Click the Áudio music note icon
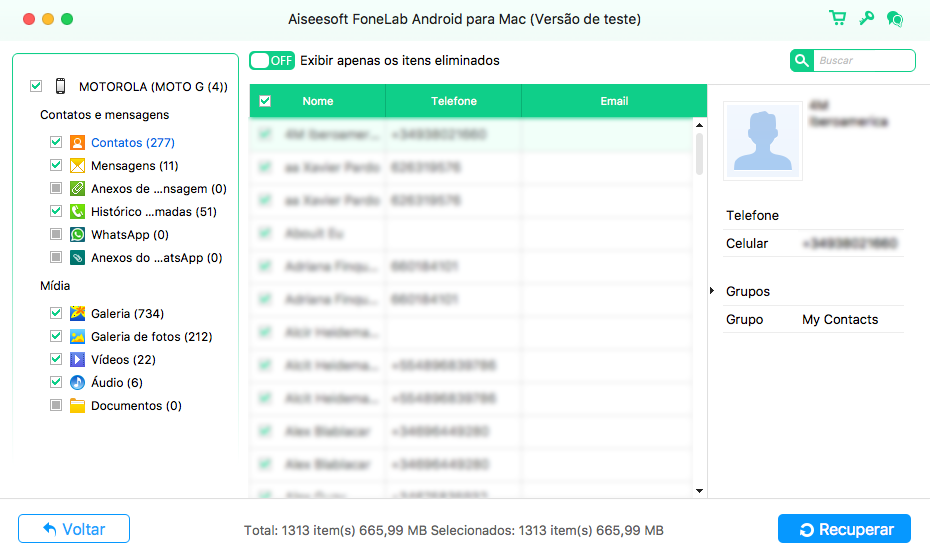 coord(77,383)
